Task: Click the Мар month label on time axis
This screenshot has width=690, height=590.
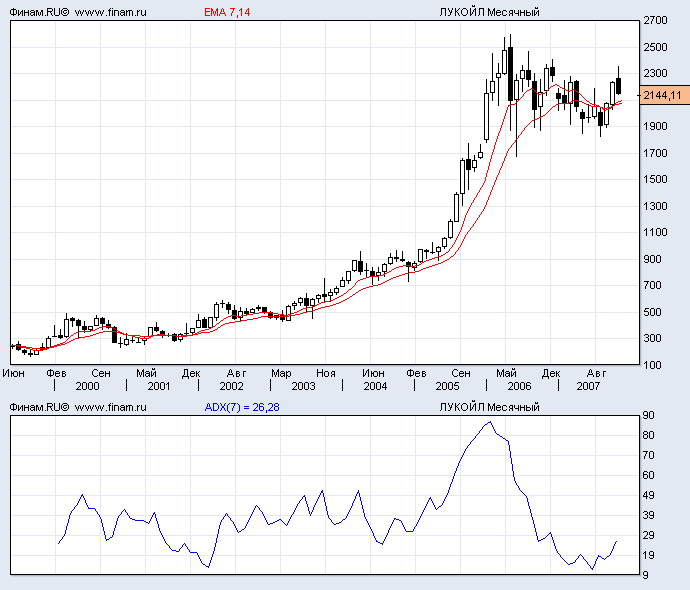Action: click(281, 373)
